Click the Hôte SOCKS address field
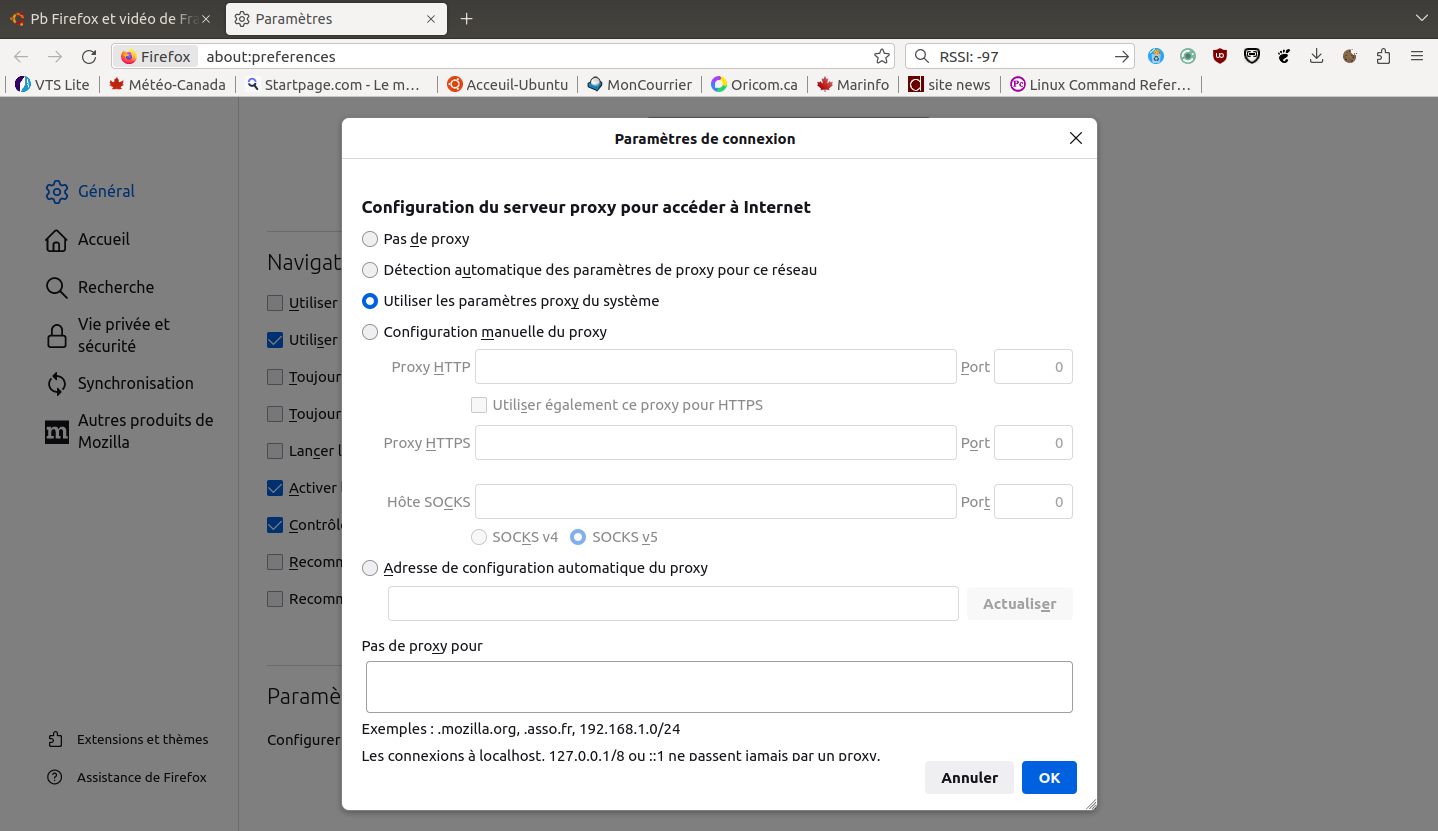This screenshot has width=1438, height=831. pyautogui.click(x=716, y=502)
